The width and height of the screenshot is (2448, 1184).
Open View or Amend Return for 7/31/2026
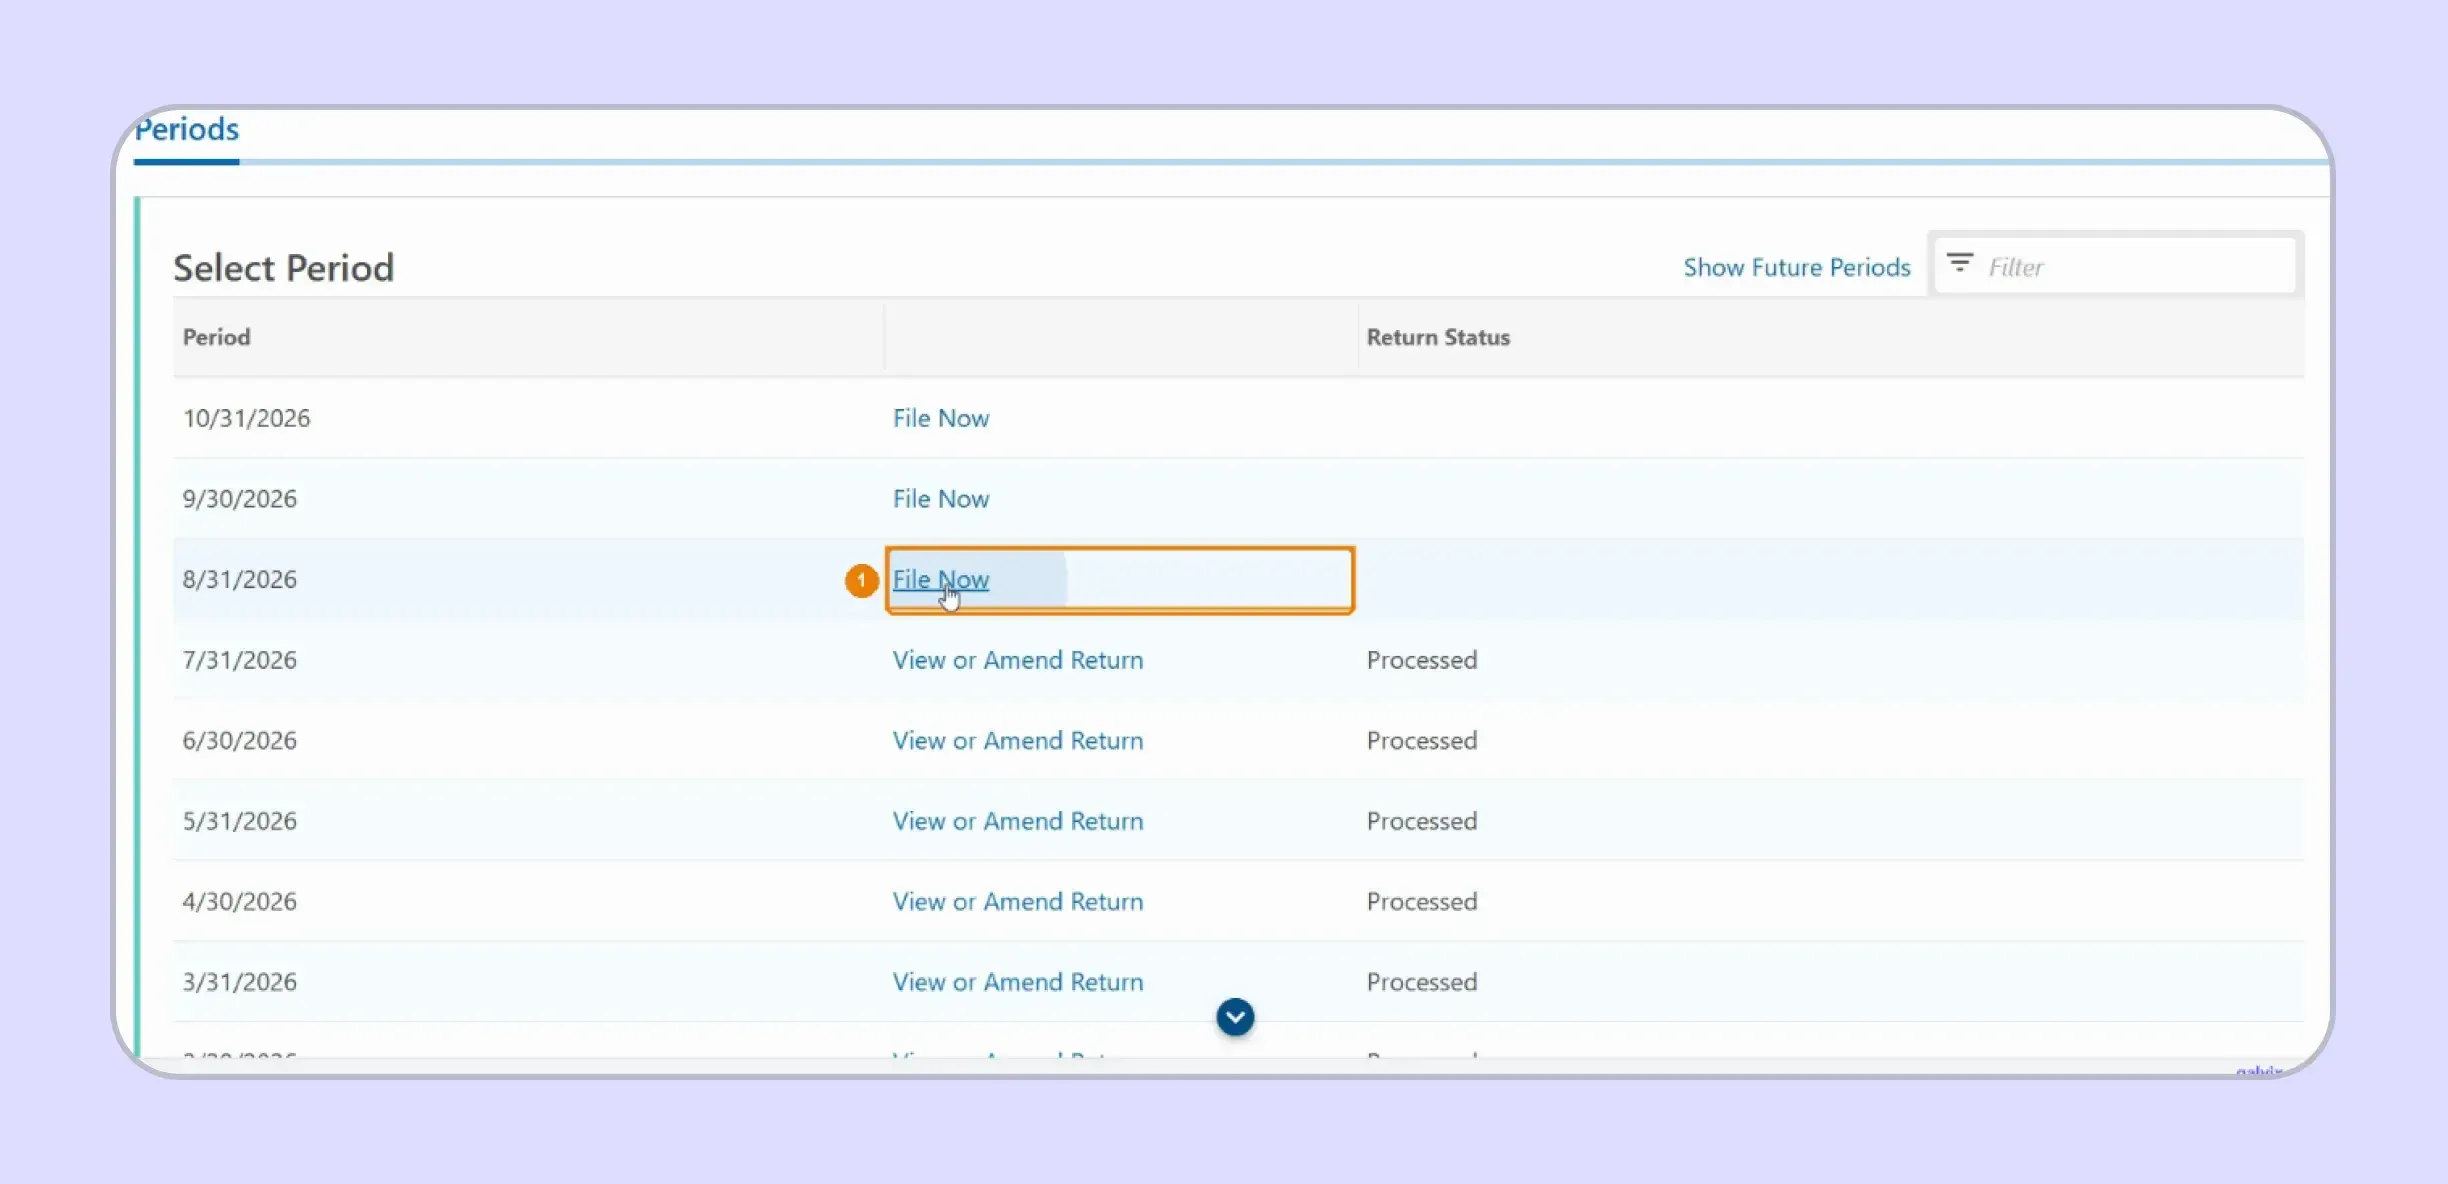[x=1017, y=660]
